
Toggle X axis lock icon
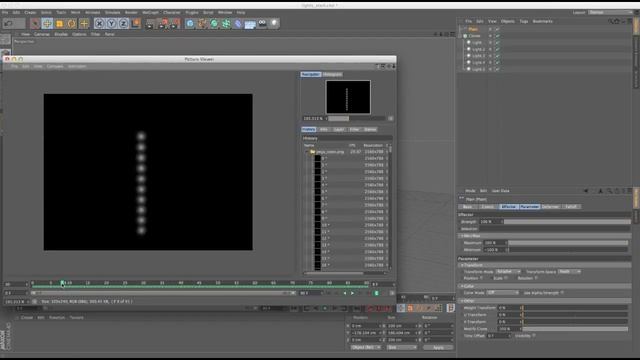99,24
